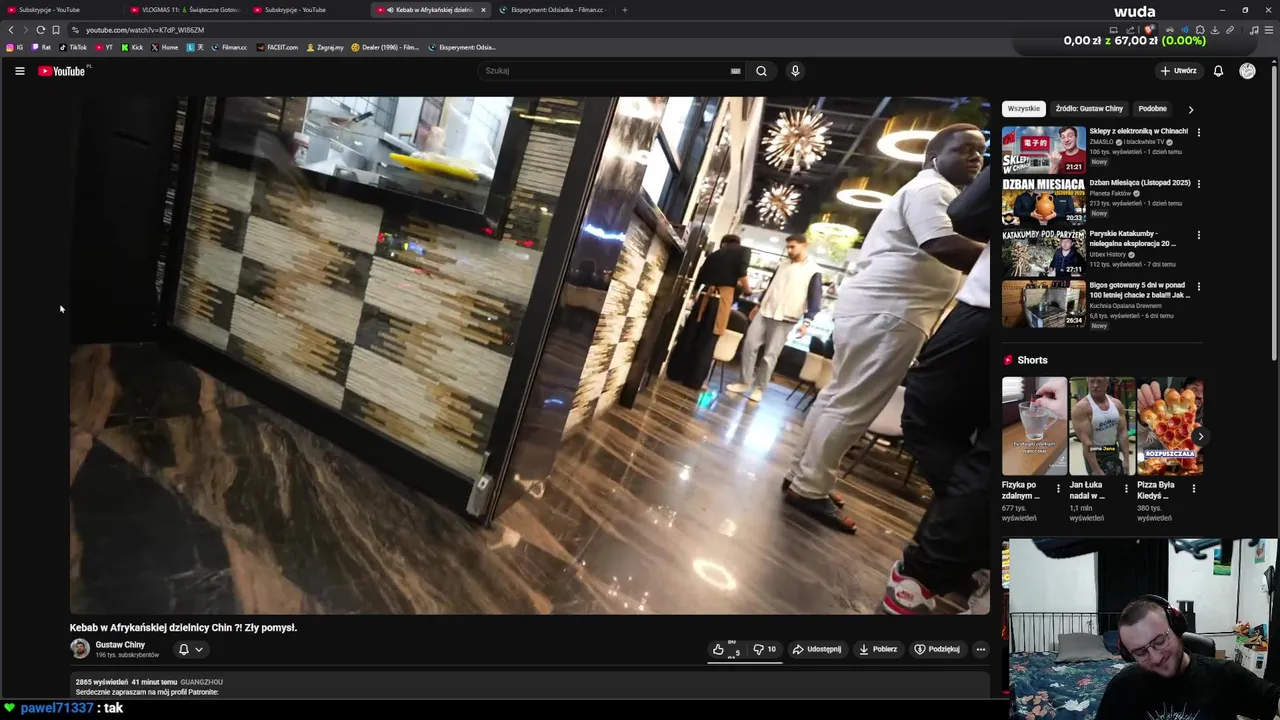Click the search magnifier button
This screenshot has width=1280, height=720.
pos(761,71)
